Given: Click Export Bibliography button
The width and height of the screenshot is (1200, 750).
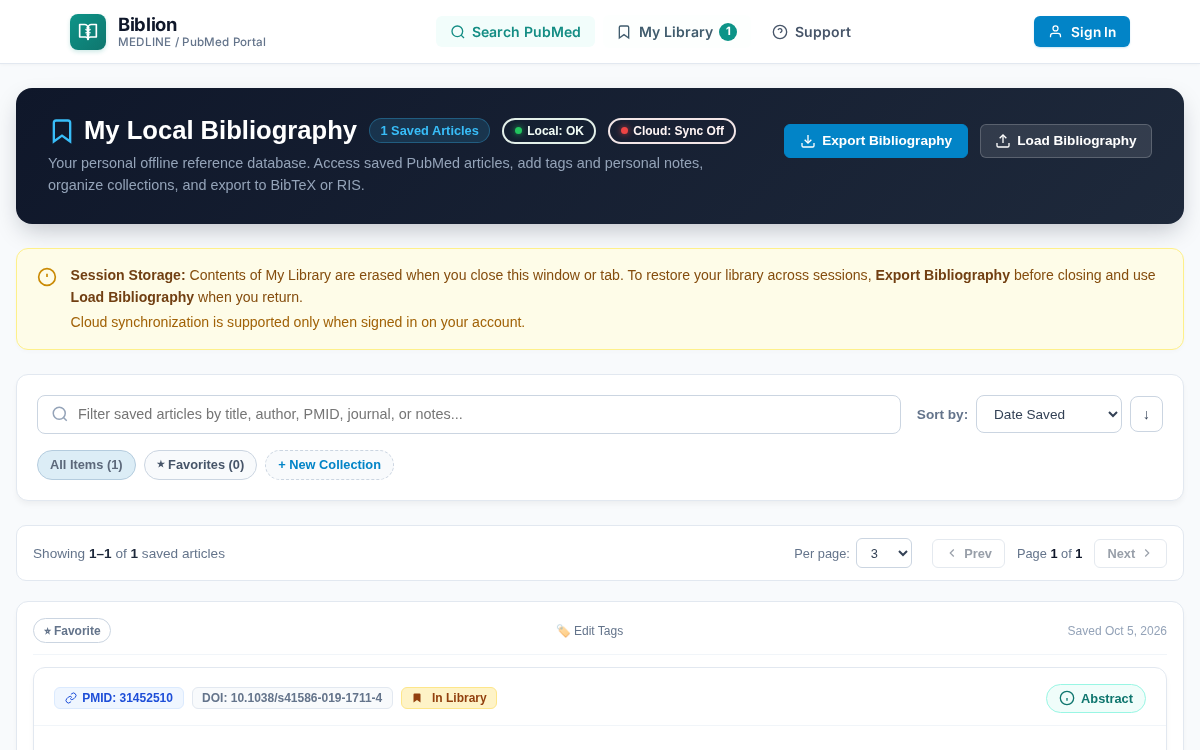Looking at the screenshot, I should pos(876,141).
